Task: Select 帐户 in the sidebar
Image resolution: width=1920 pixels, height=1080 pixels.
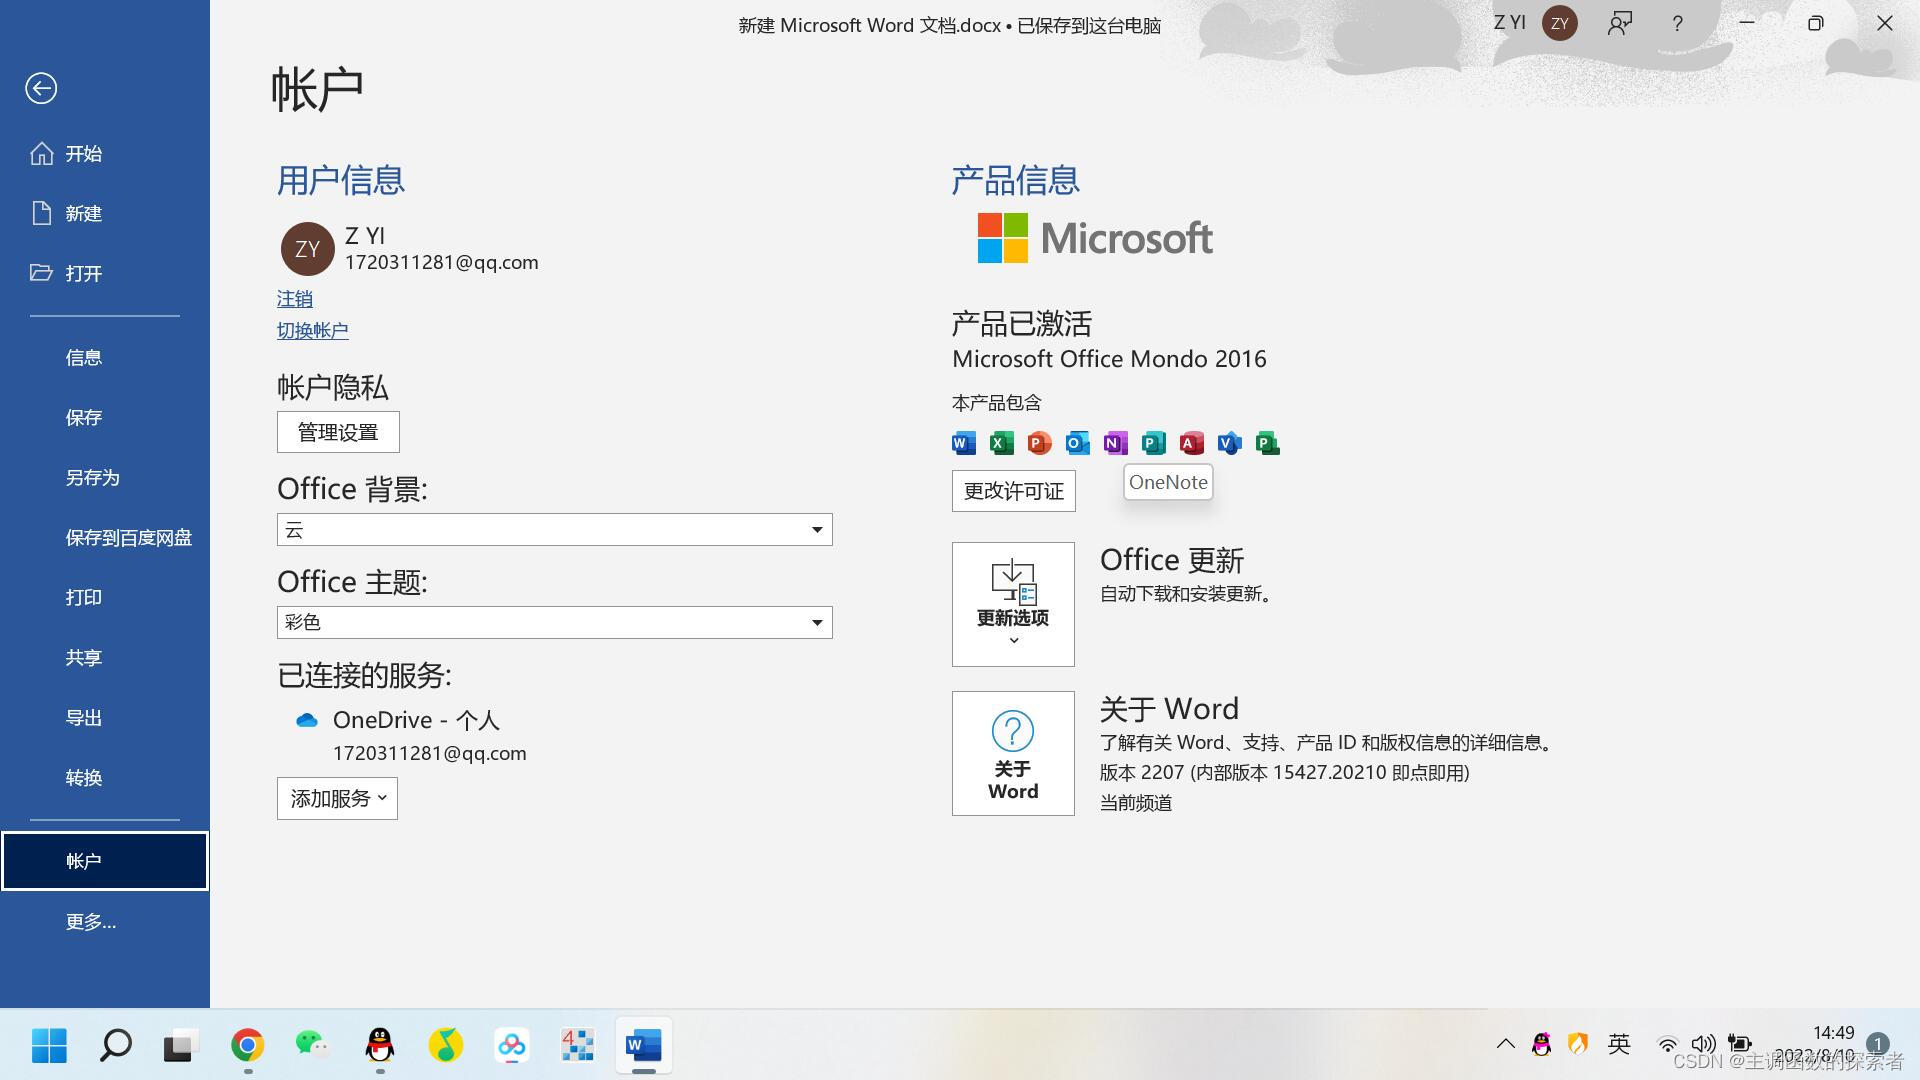Action: pyautogui.click(x=105, y=861)
